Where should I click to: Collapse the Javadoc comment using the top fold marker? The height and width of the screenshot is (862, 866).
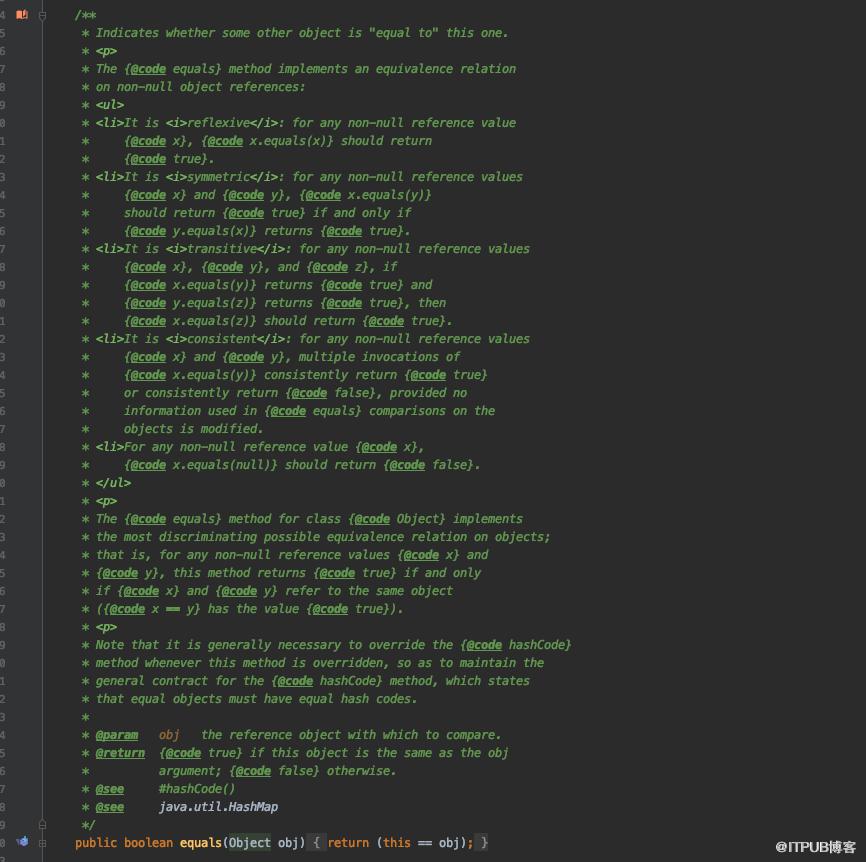[x=43, y=15]
